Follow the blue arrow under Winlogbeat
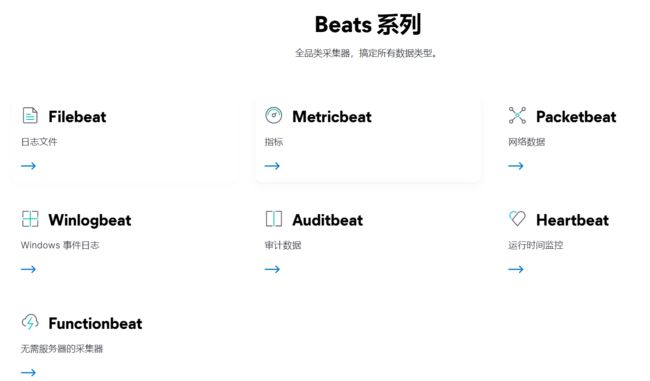The width and height of the screenshot is (650, 381). tap(29, 269)
